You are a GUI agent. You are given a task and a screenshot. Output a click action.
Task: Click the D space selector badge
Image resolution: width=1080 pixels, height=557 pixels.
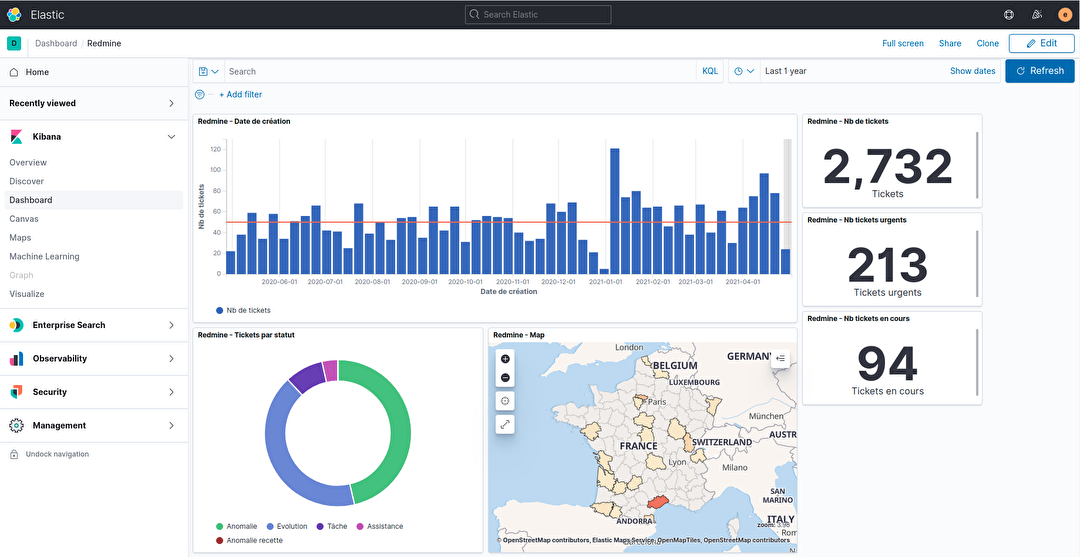point(14,43)
